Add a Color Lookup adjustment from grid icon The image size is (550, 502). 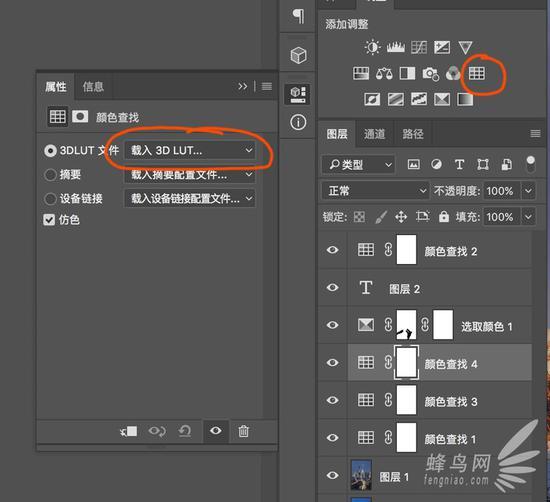(x=477, y=73)
